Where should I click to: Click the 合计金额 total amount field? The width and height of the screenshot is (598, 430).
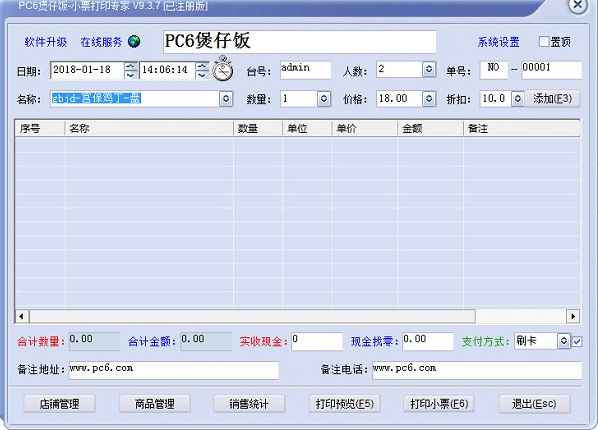click(206, 341)
